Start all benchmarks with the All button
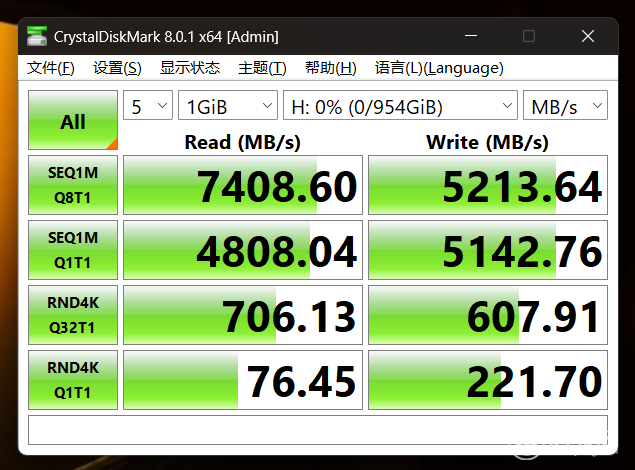The height and width of the screenshot is (470, 635). tap(73, 120)
